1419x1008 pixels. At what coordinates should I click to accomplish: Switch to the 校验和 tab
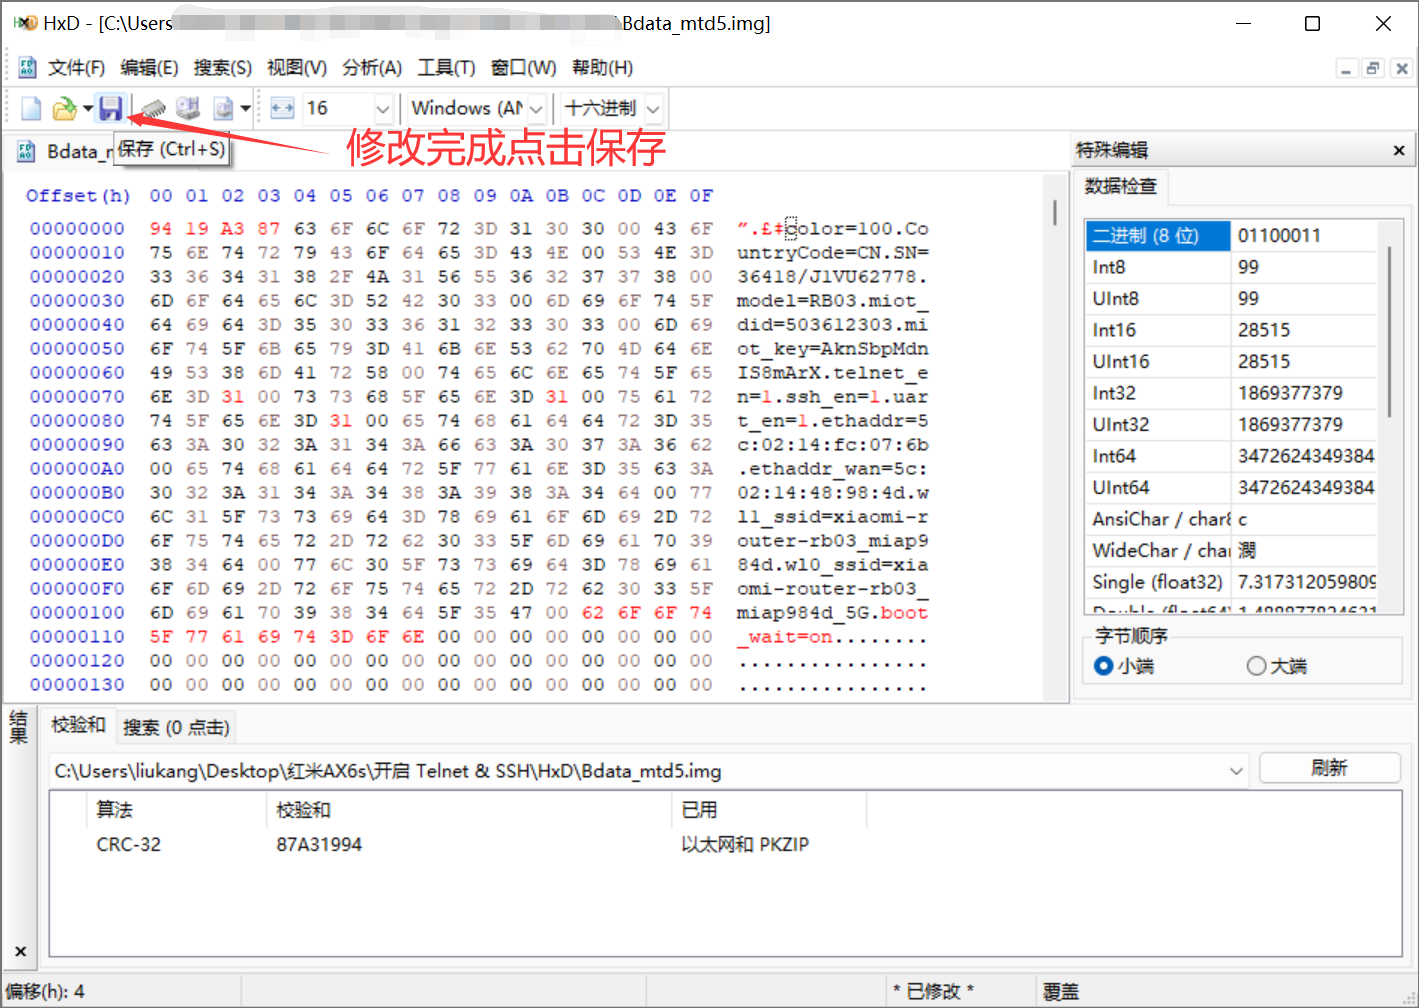[x=78, y=725]
